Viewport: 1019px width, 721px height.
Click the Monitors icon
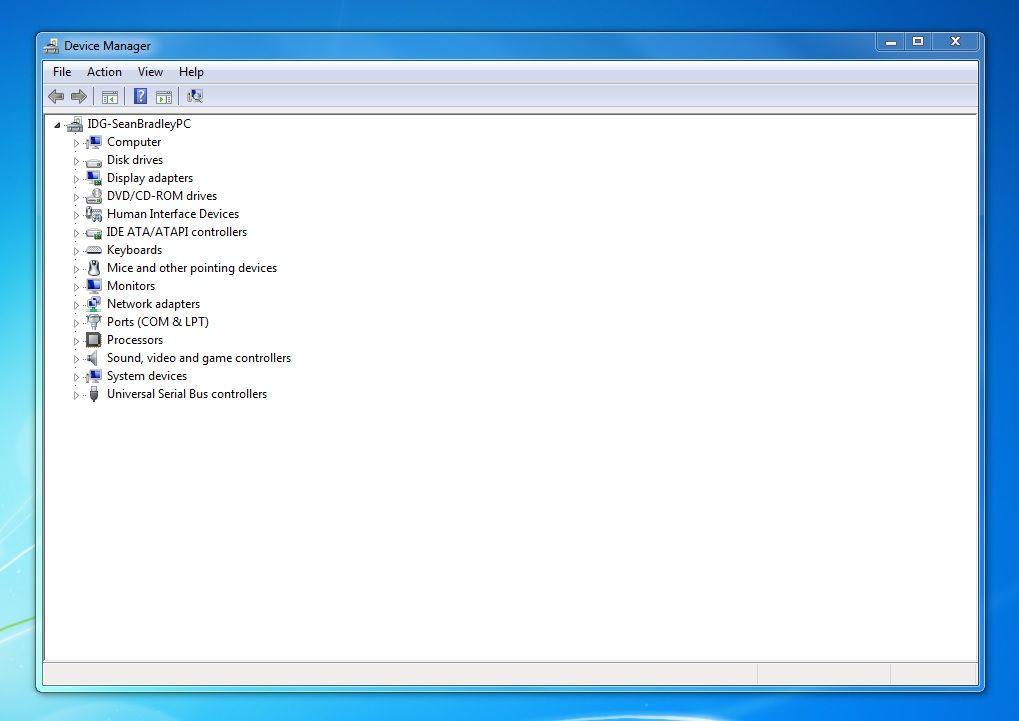pyautogui.click(x=94, y=286)
